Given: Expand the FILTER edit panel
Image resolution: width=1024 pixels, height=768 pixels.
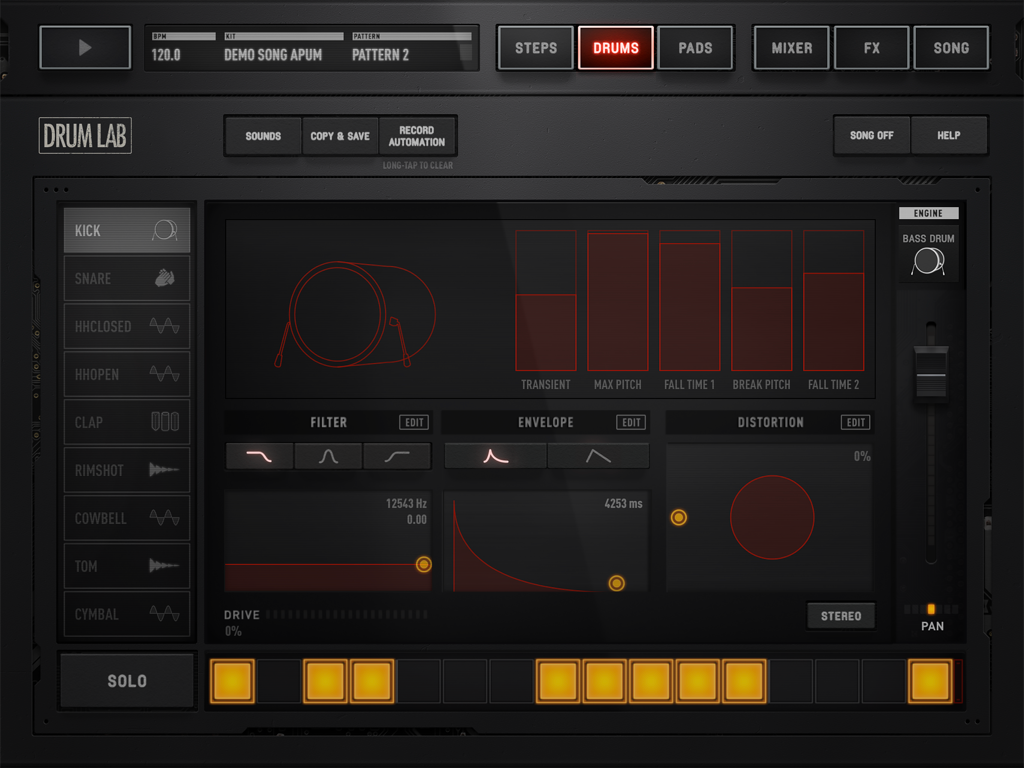Looking at the screenshot, I should 413,422.
